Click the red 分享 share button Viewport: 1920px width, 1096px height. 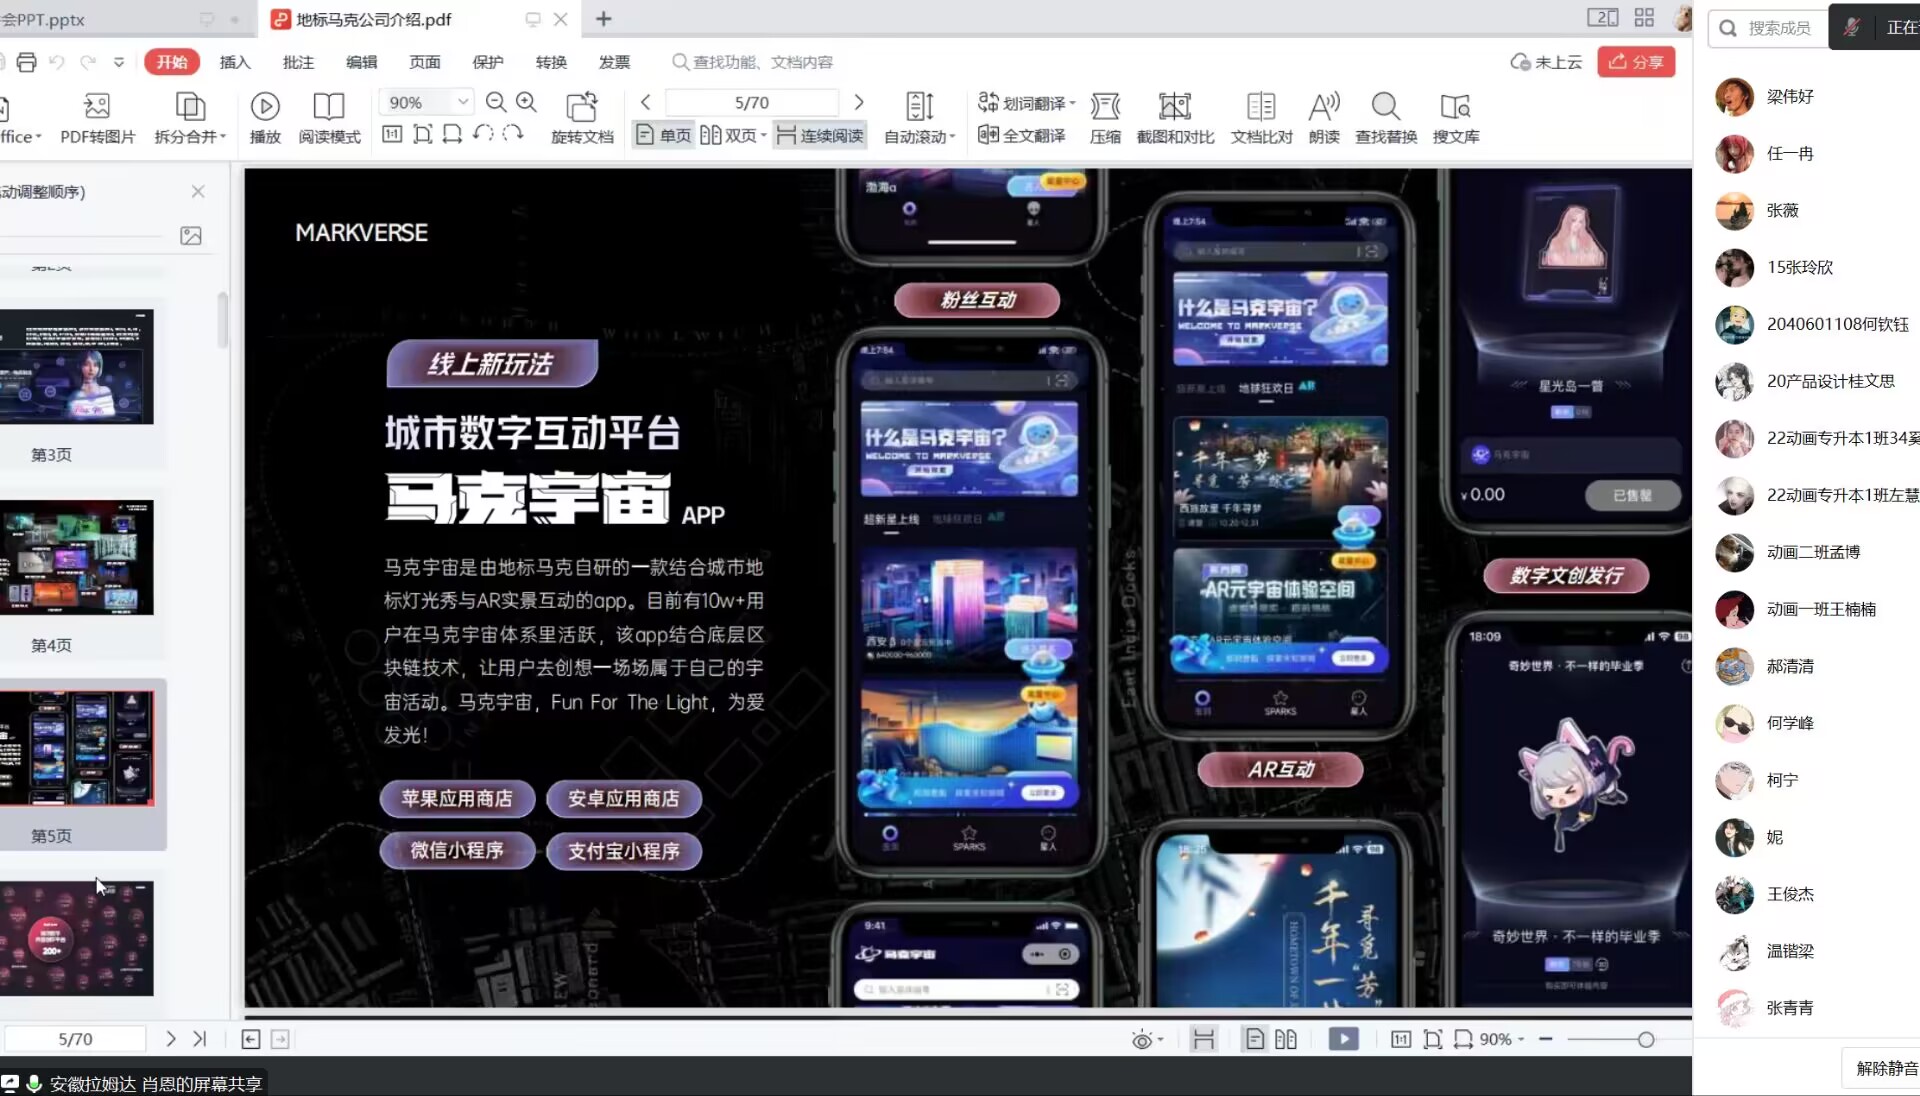pos(1636,62)
